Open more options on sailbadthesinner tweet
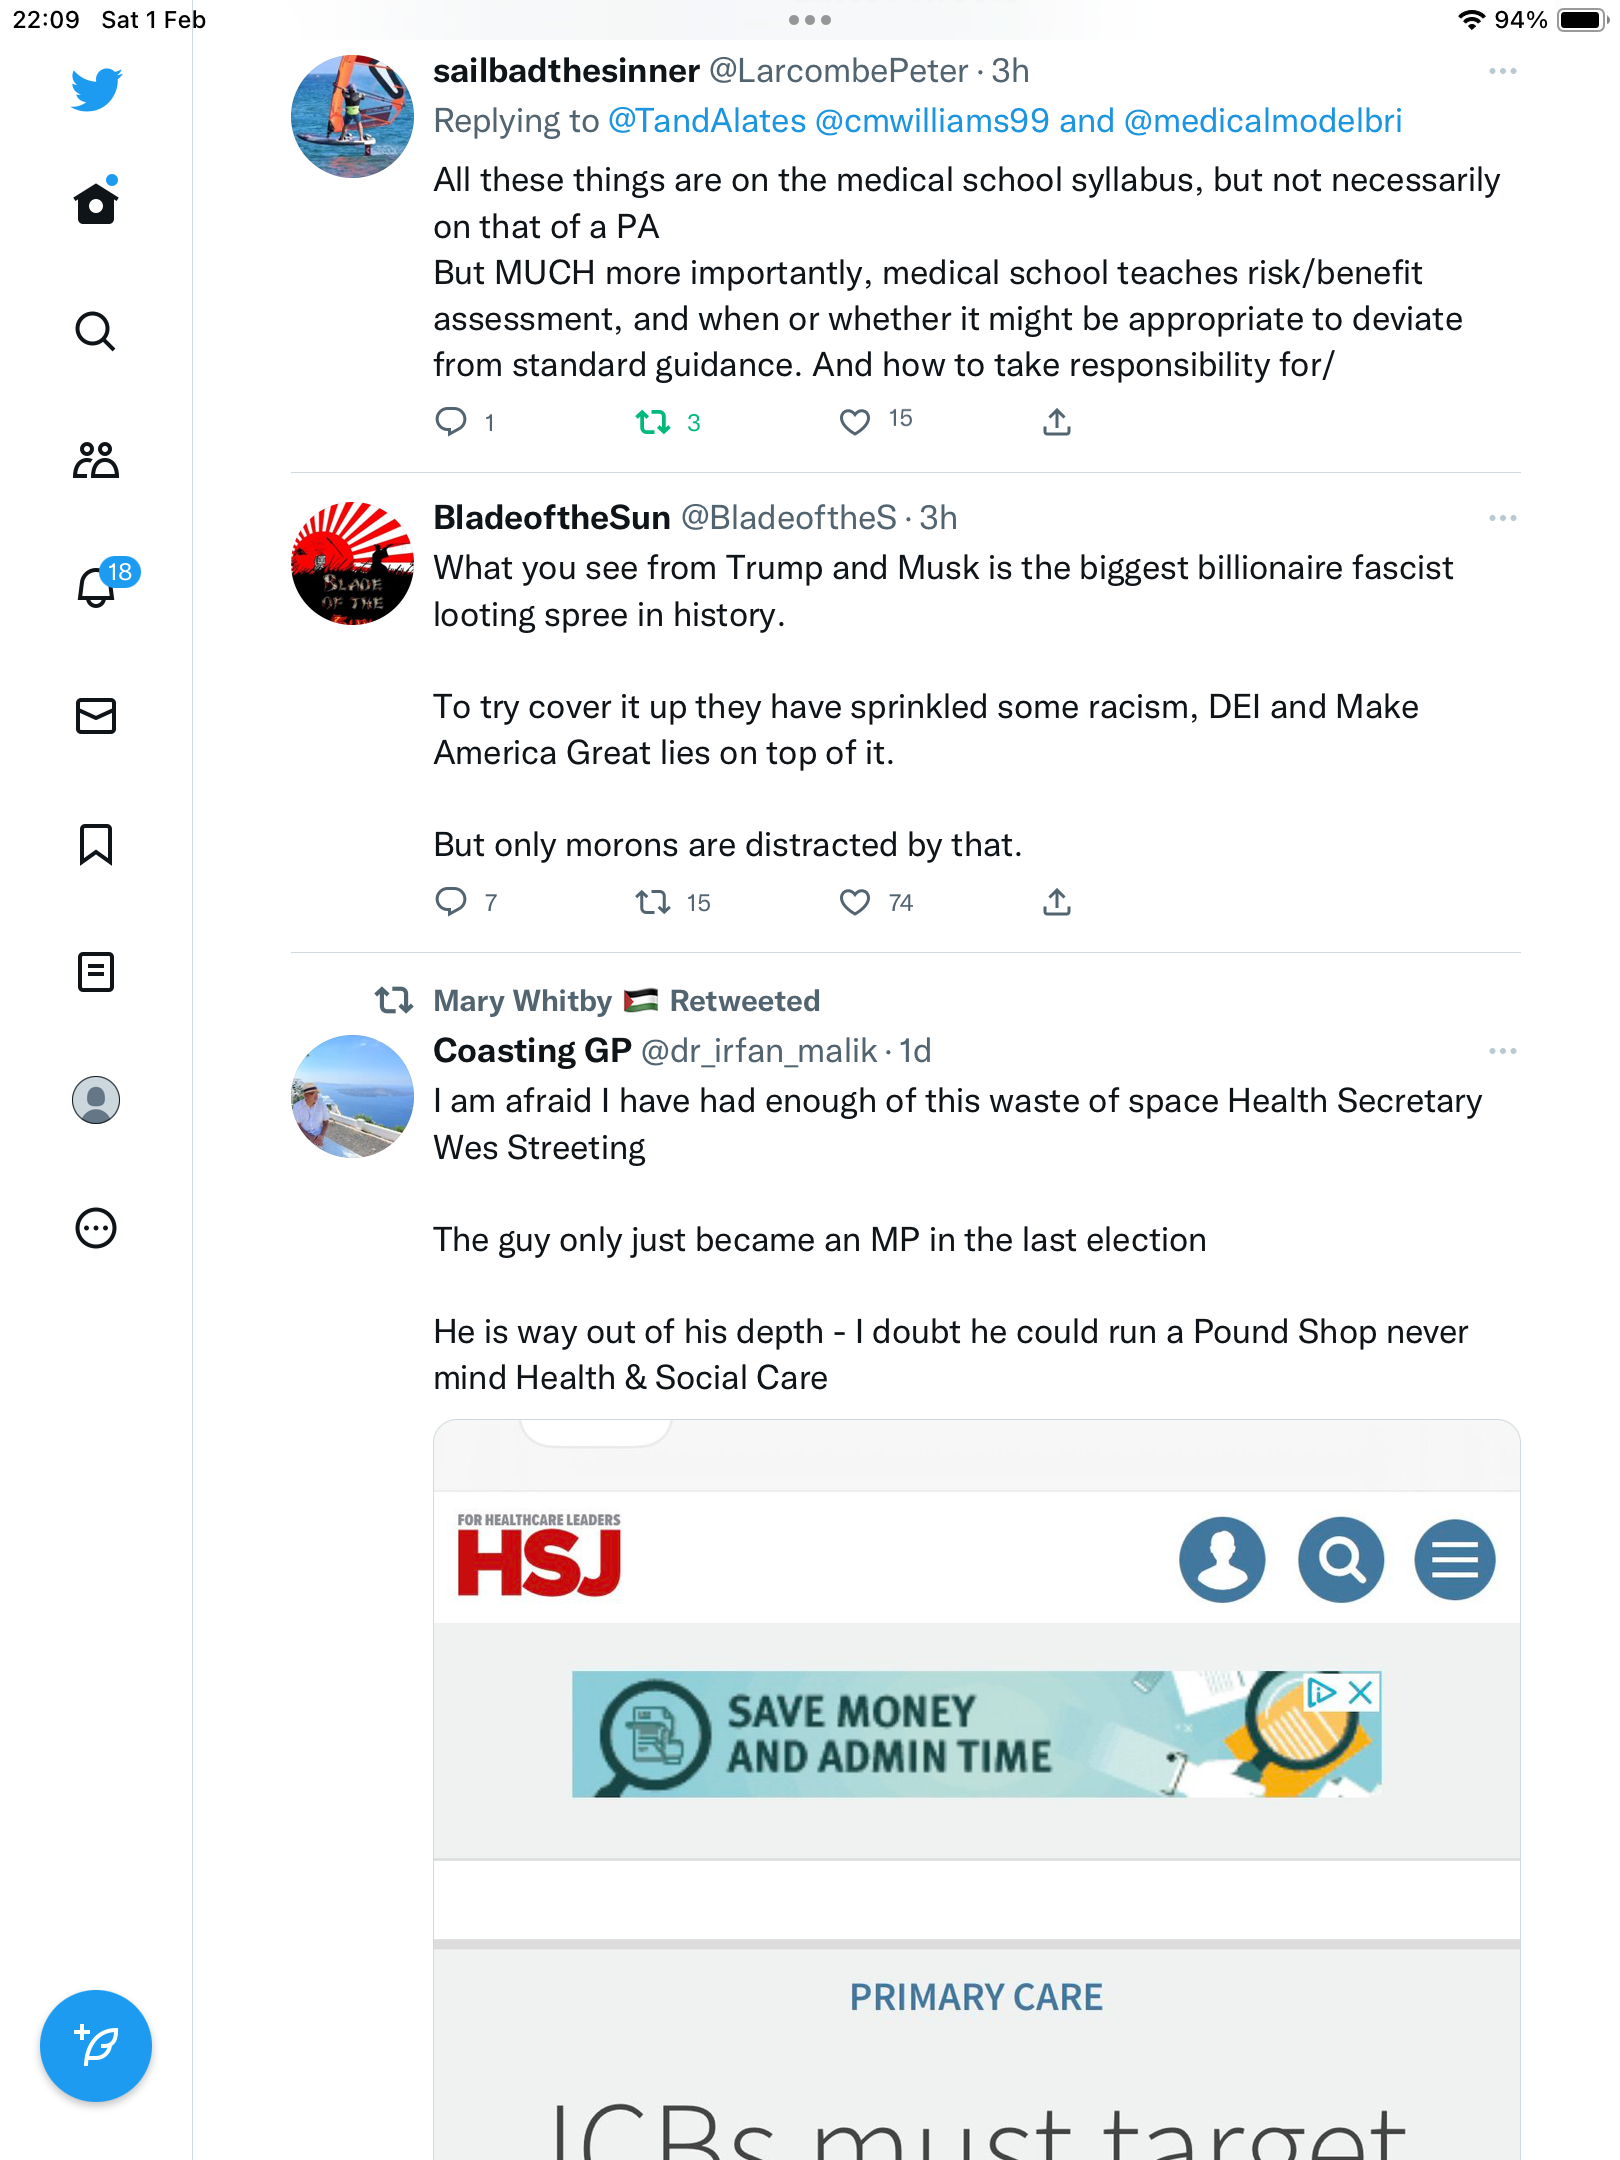The height and width of the screenshot is (2160, 1620). [1502, 71]
